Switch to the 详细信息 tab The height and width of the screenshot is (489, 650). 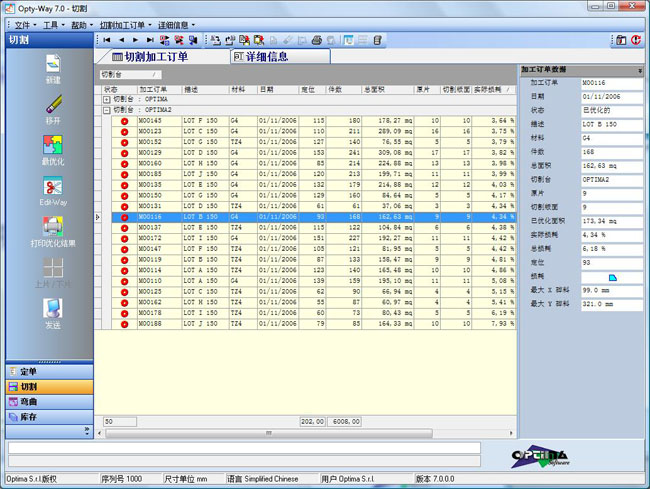pos(280,56)
